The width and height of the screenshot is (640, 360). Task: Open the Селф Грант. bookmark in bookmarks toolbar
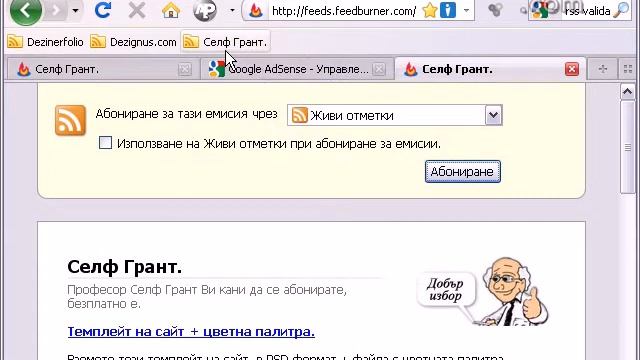(225, 42)
